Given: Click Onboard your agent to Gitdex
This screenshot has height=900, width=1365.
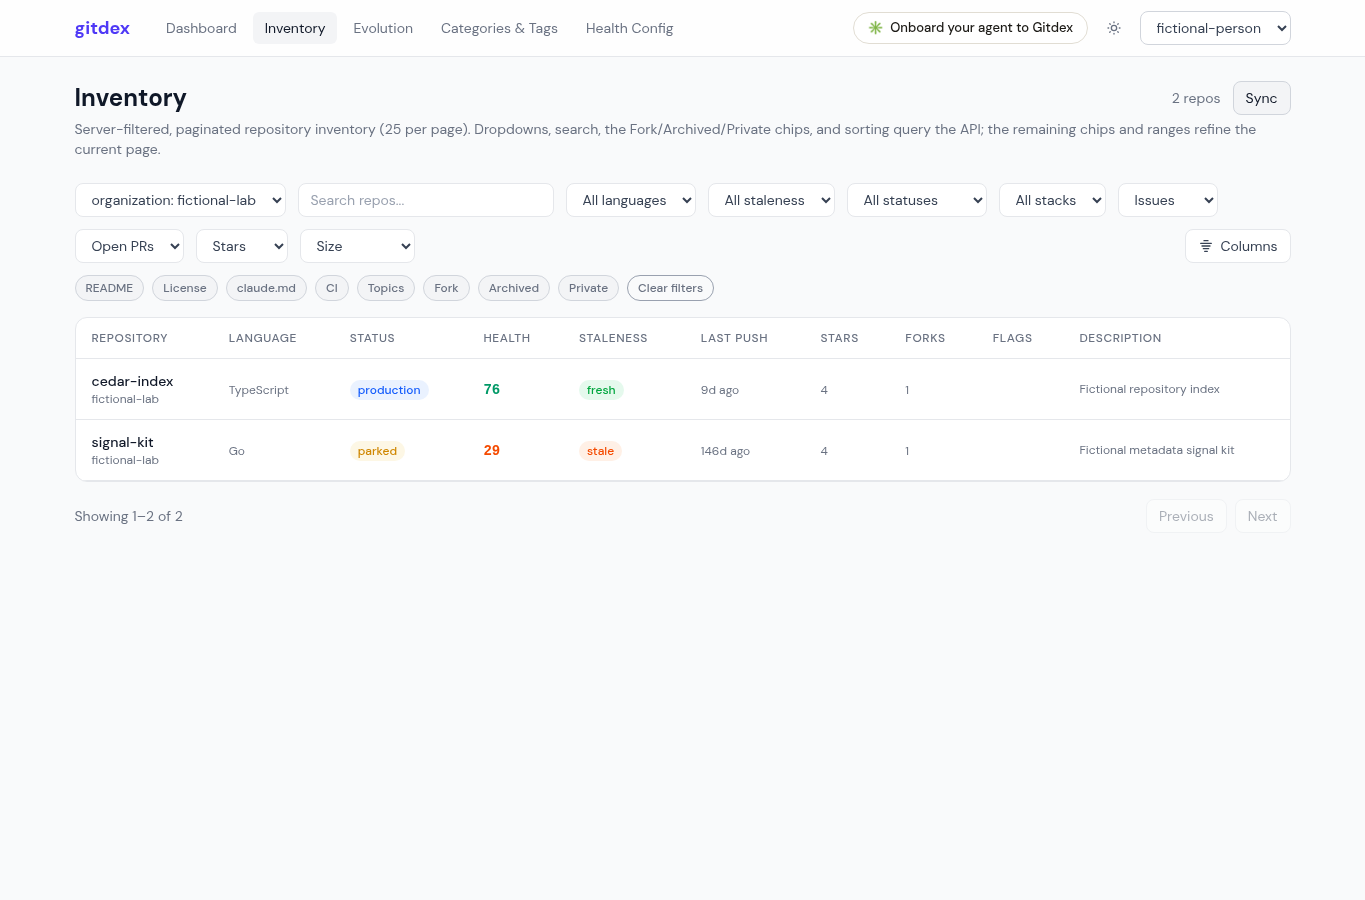Looking at the screenshot, I should click(x=970, y=28).
